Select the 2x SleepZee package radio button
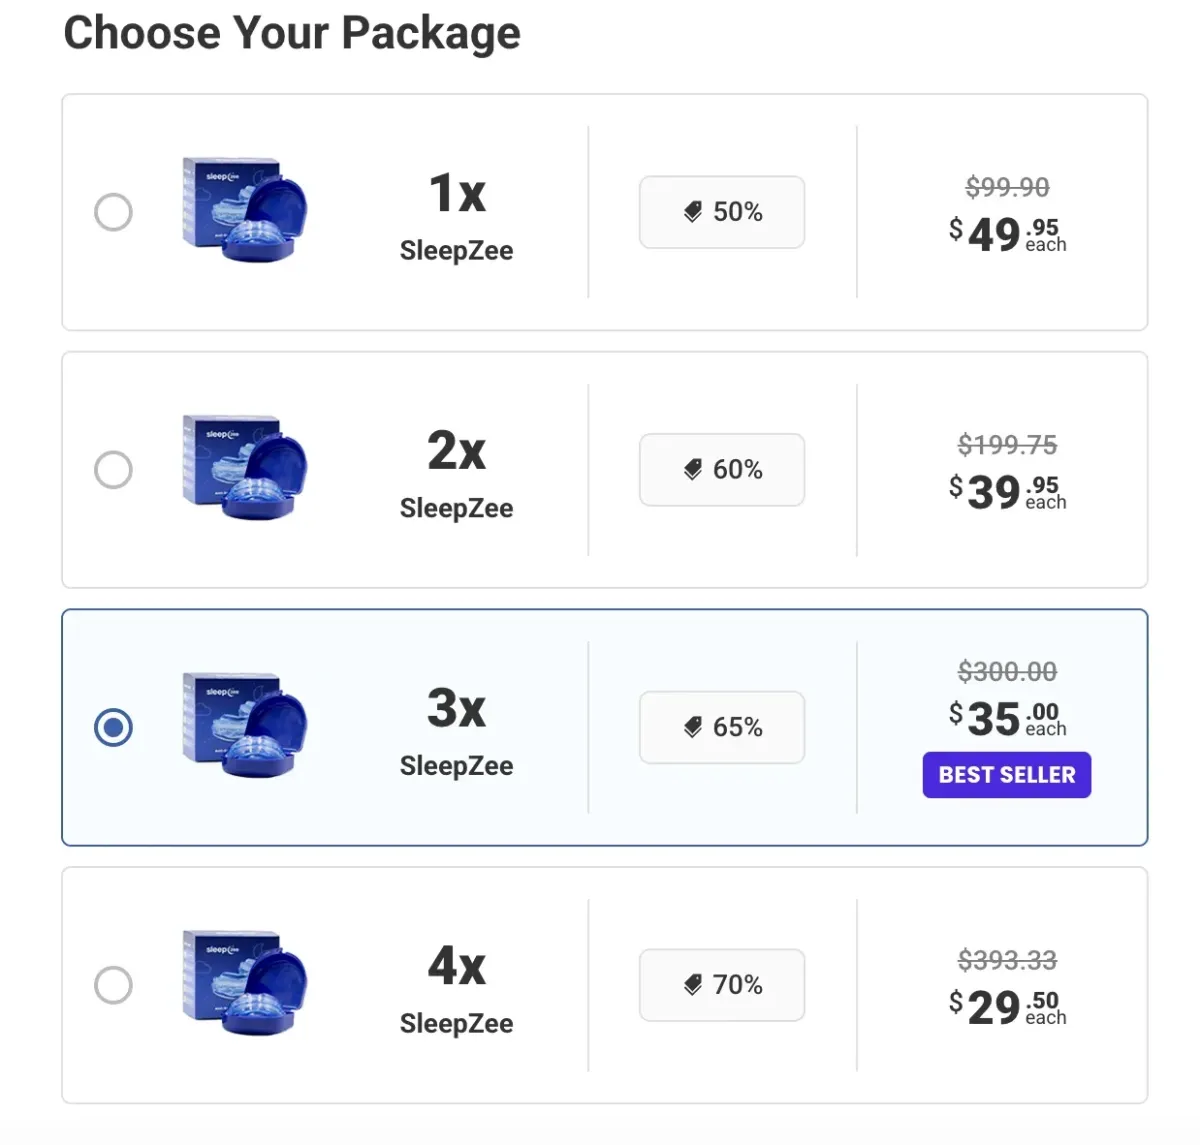Viewport: 1200px width, 1145px height. pos(113,469)
